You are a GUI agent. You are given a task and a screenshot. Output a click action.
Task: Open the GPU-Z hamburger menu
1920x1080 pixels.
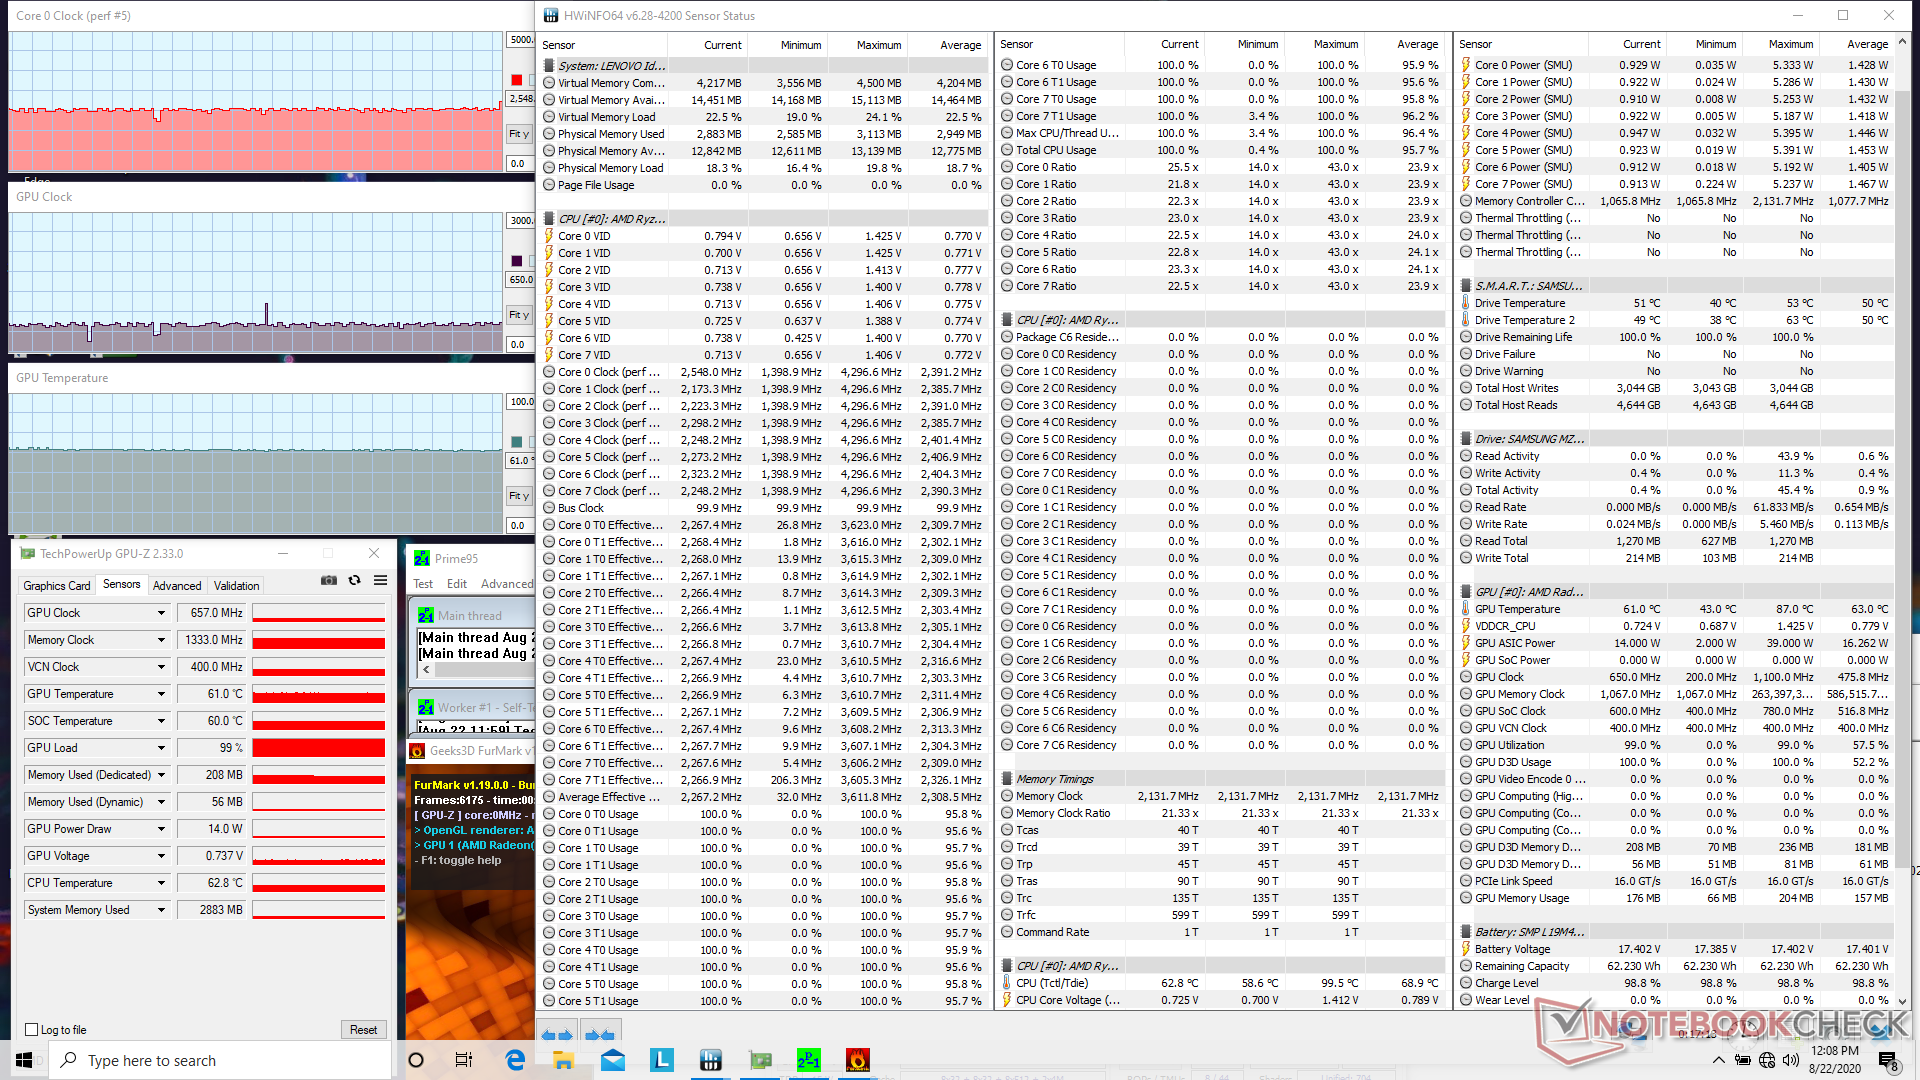coord(380,580)
